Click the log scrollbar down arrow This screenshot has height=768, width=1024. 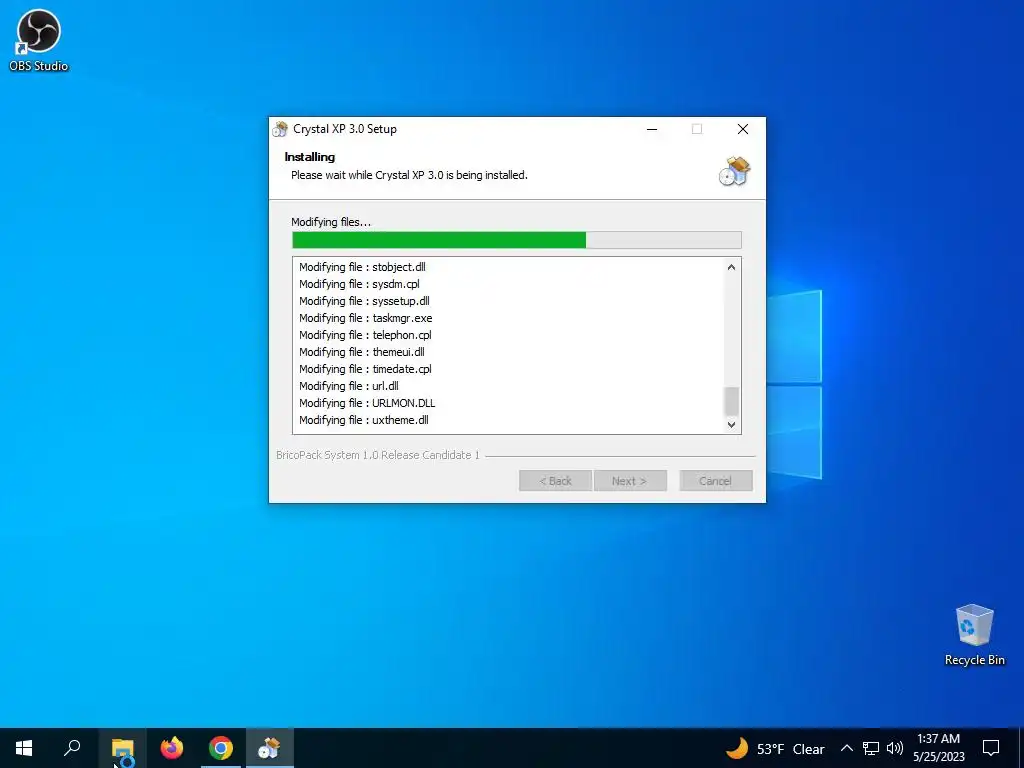click(x=731, y=424)
